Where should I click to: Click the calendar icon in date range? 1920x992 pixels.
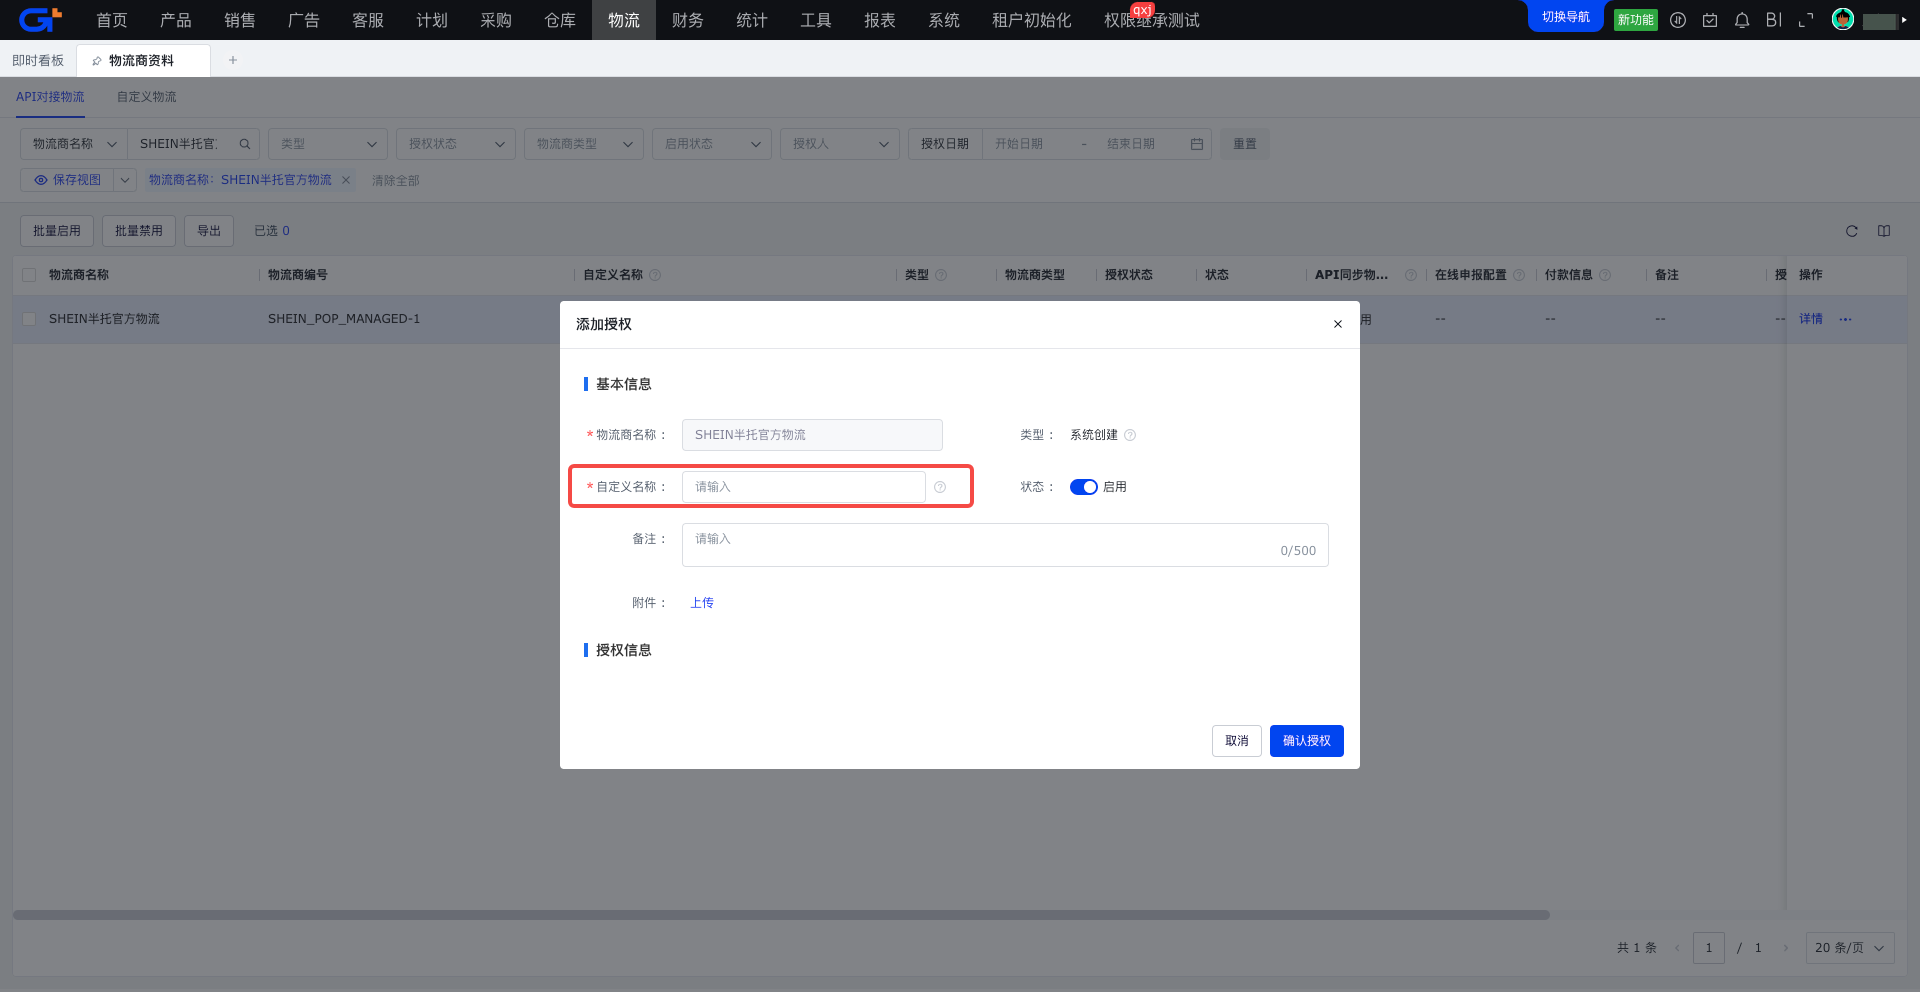click(x=1197, y=144)
